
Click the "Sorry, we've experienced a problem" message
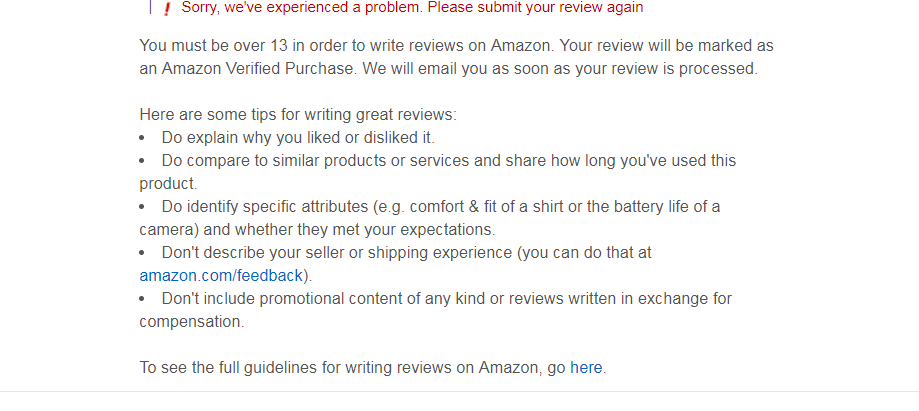point(412,7)
